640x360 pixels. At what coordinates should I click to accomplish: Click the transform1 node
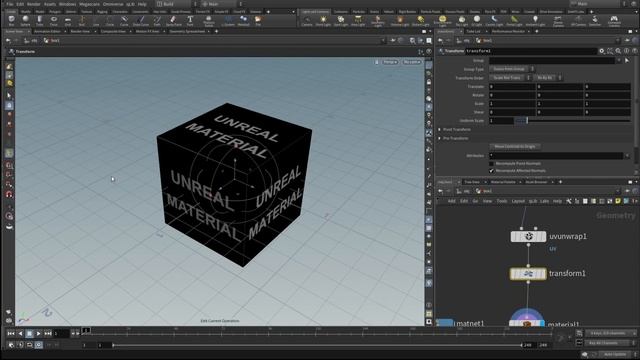(528, 273)
